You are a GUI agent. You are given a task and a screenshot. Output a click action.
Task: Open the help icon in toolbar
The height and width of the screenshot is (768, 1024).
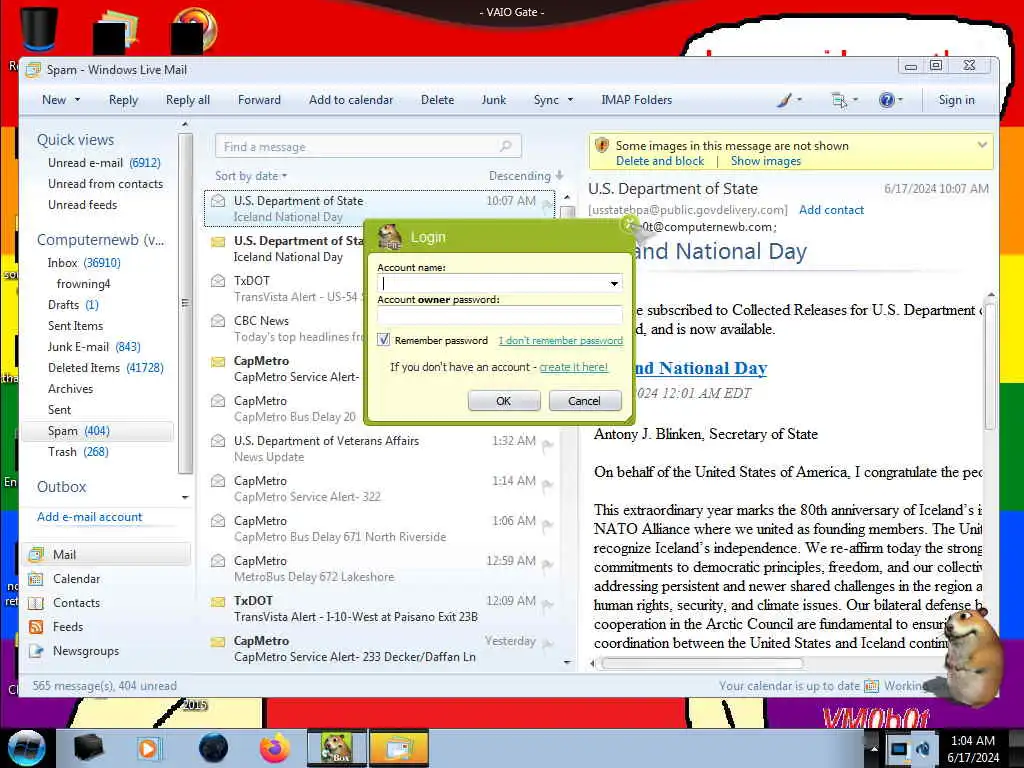pos(886,100)
